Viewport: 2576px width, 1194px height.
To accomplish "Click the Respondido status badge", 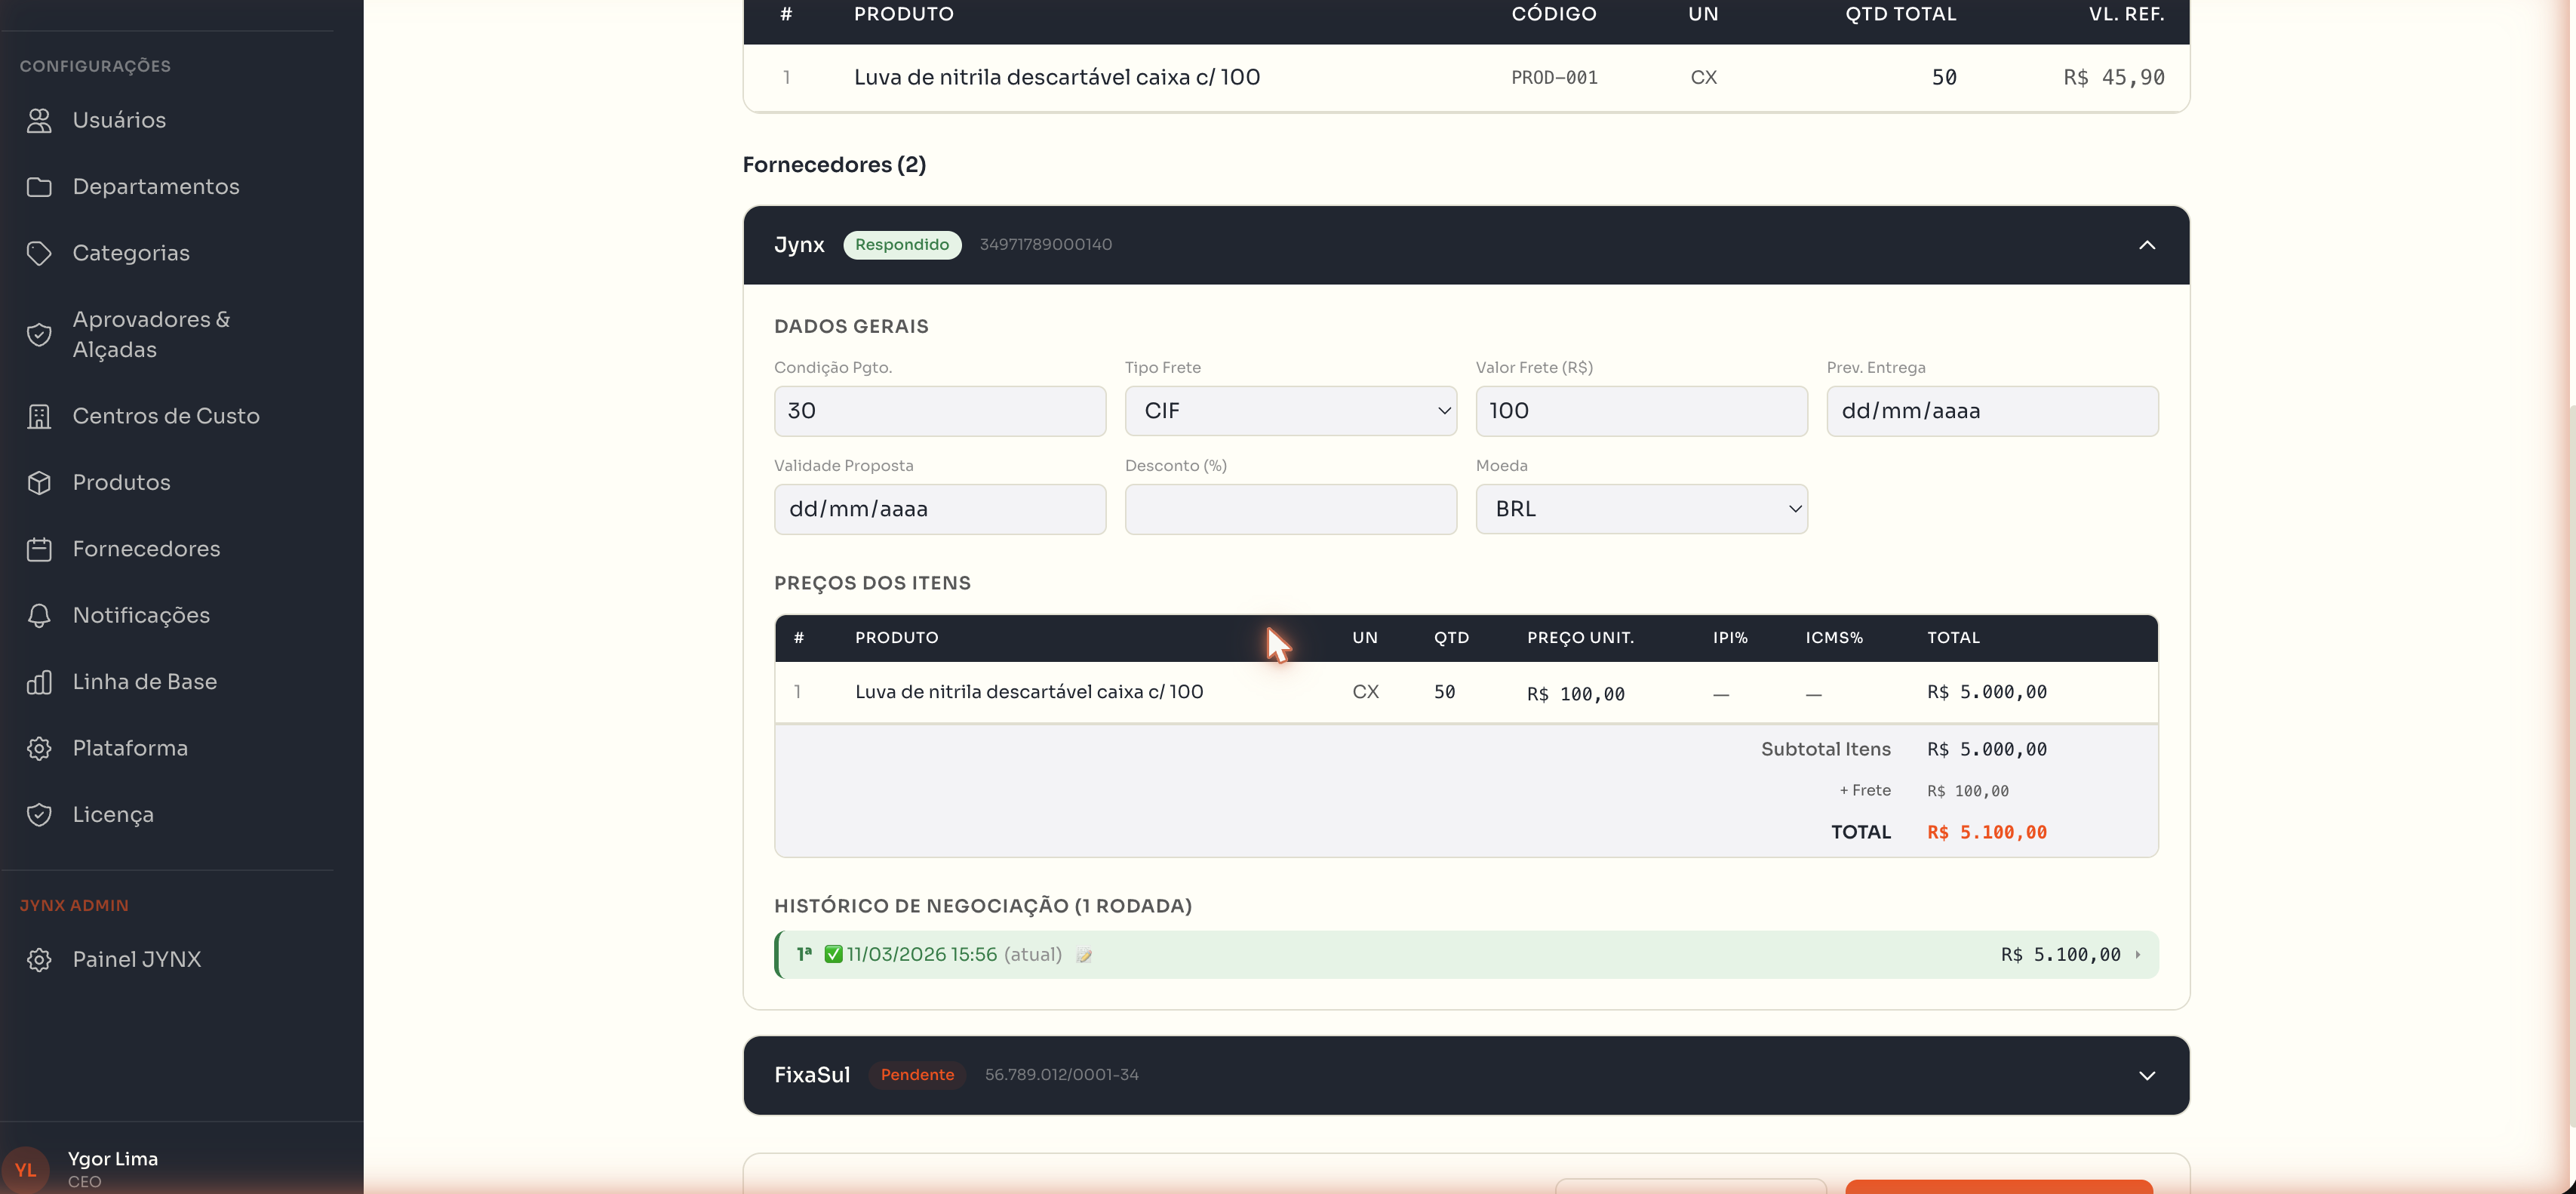I will click(x=902, y=245).
